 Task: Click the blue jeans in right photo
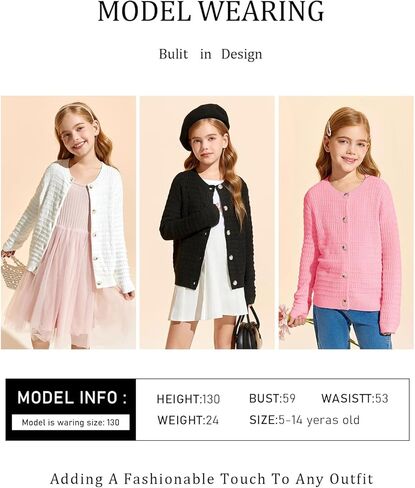coord(352,328)
